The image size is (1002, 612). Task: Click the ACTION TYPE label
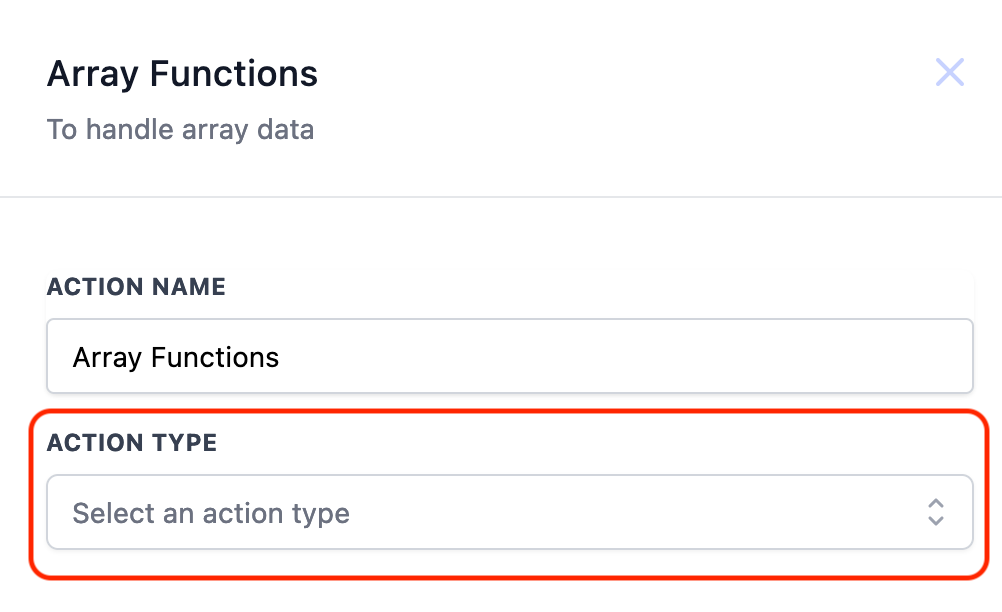[132, 443]
